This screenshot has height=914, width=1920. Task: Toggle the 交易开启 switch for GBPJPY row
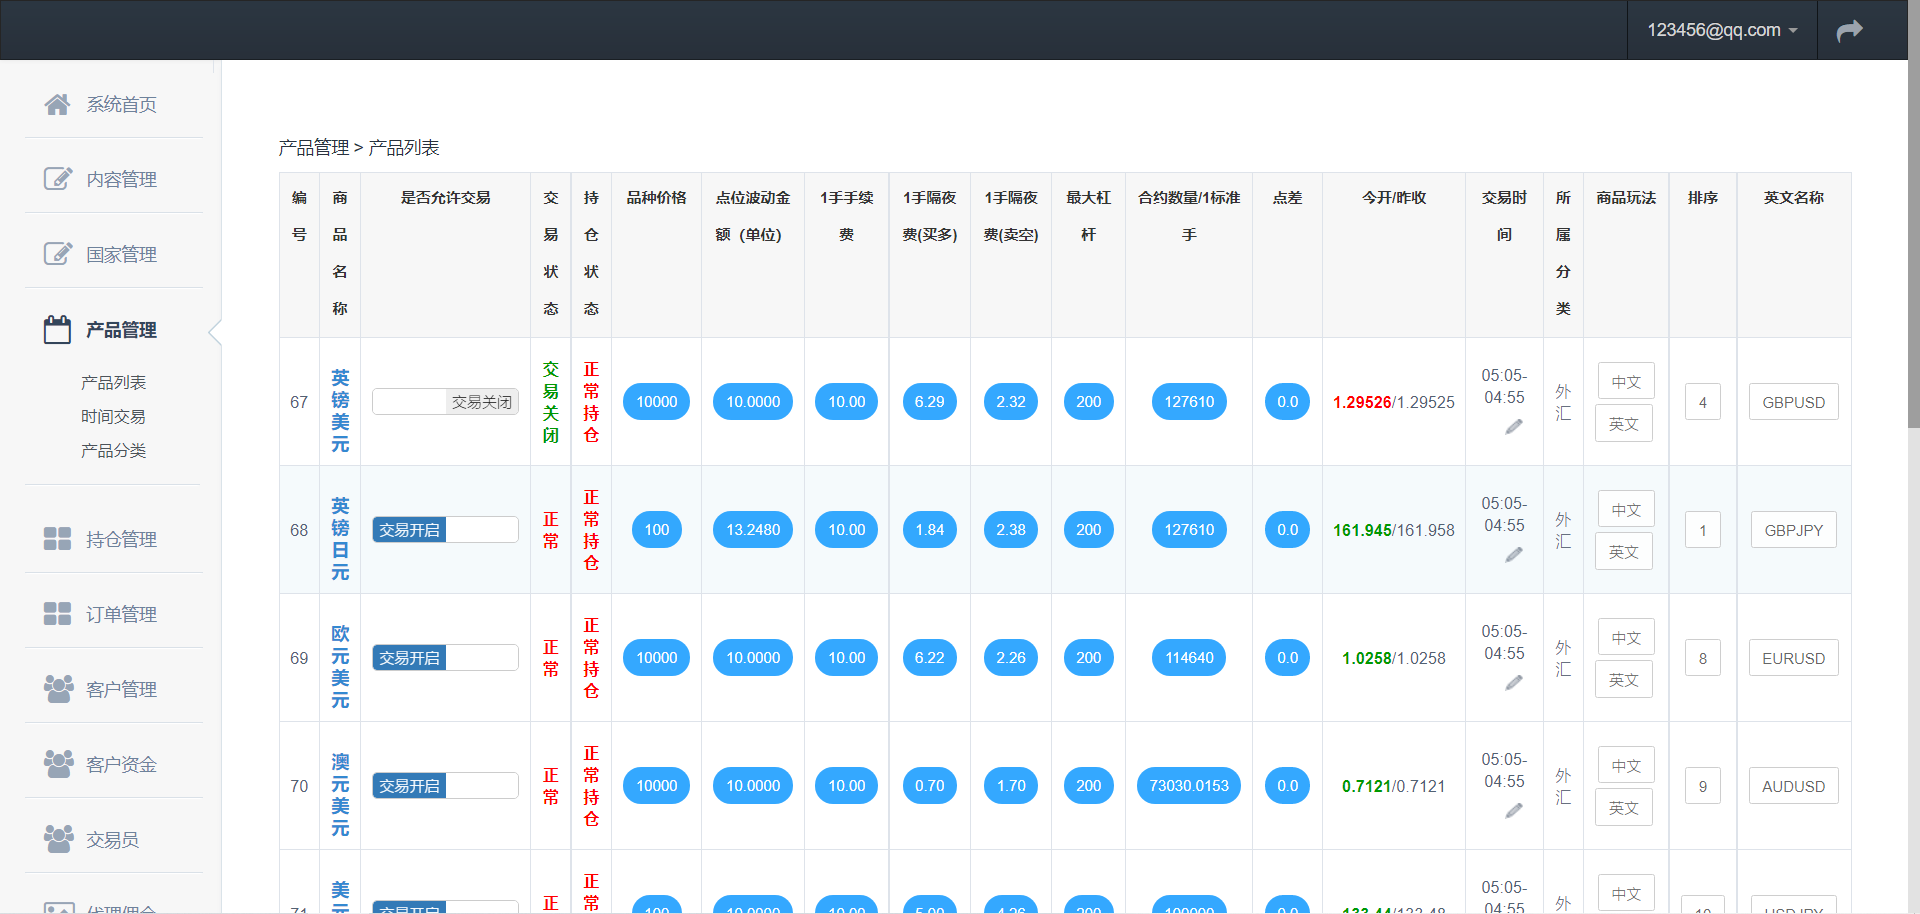[x=445, y=530]
